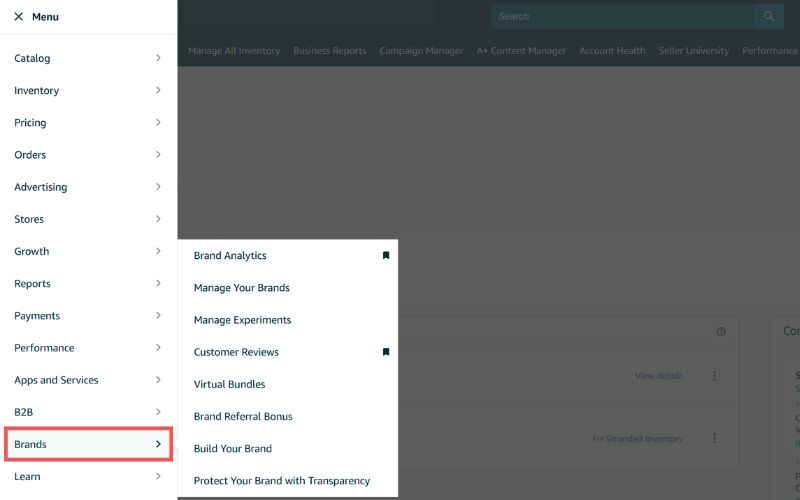Expand the Apps and Services chevron
This screenshot has height=500, width=800.
[x=158, y=380]
